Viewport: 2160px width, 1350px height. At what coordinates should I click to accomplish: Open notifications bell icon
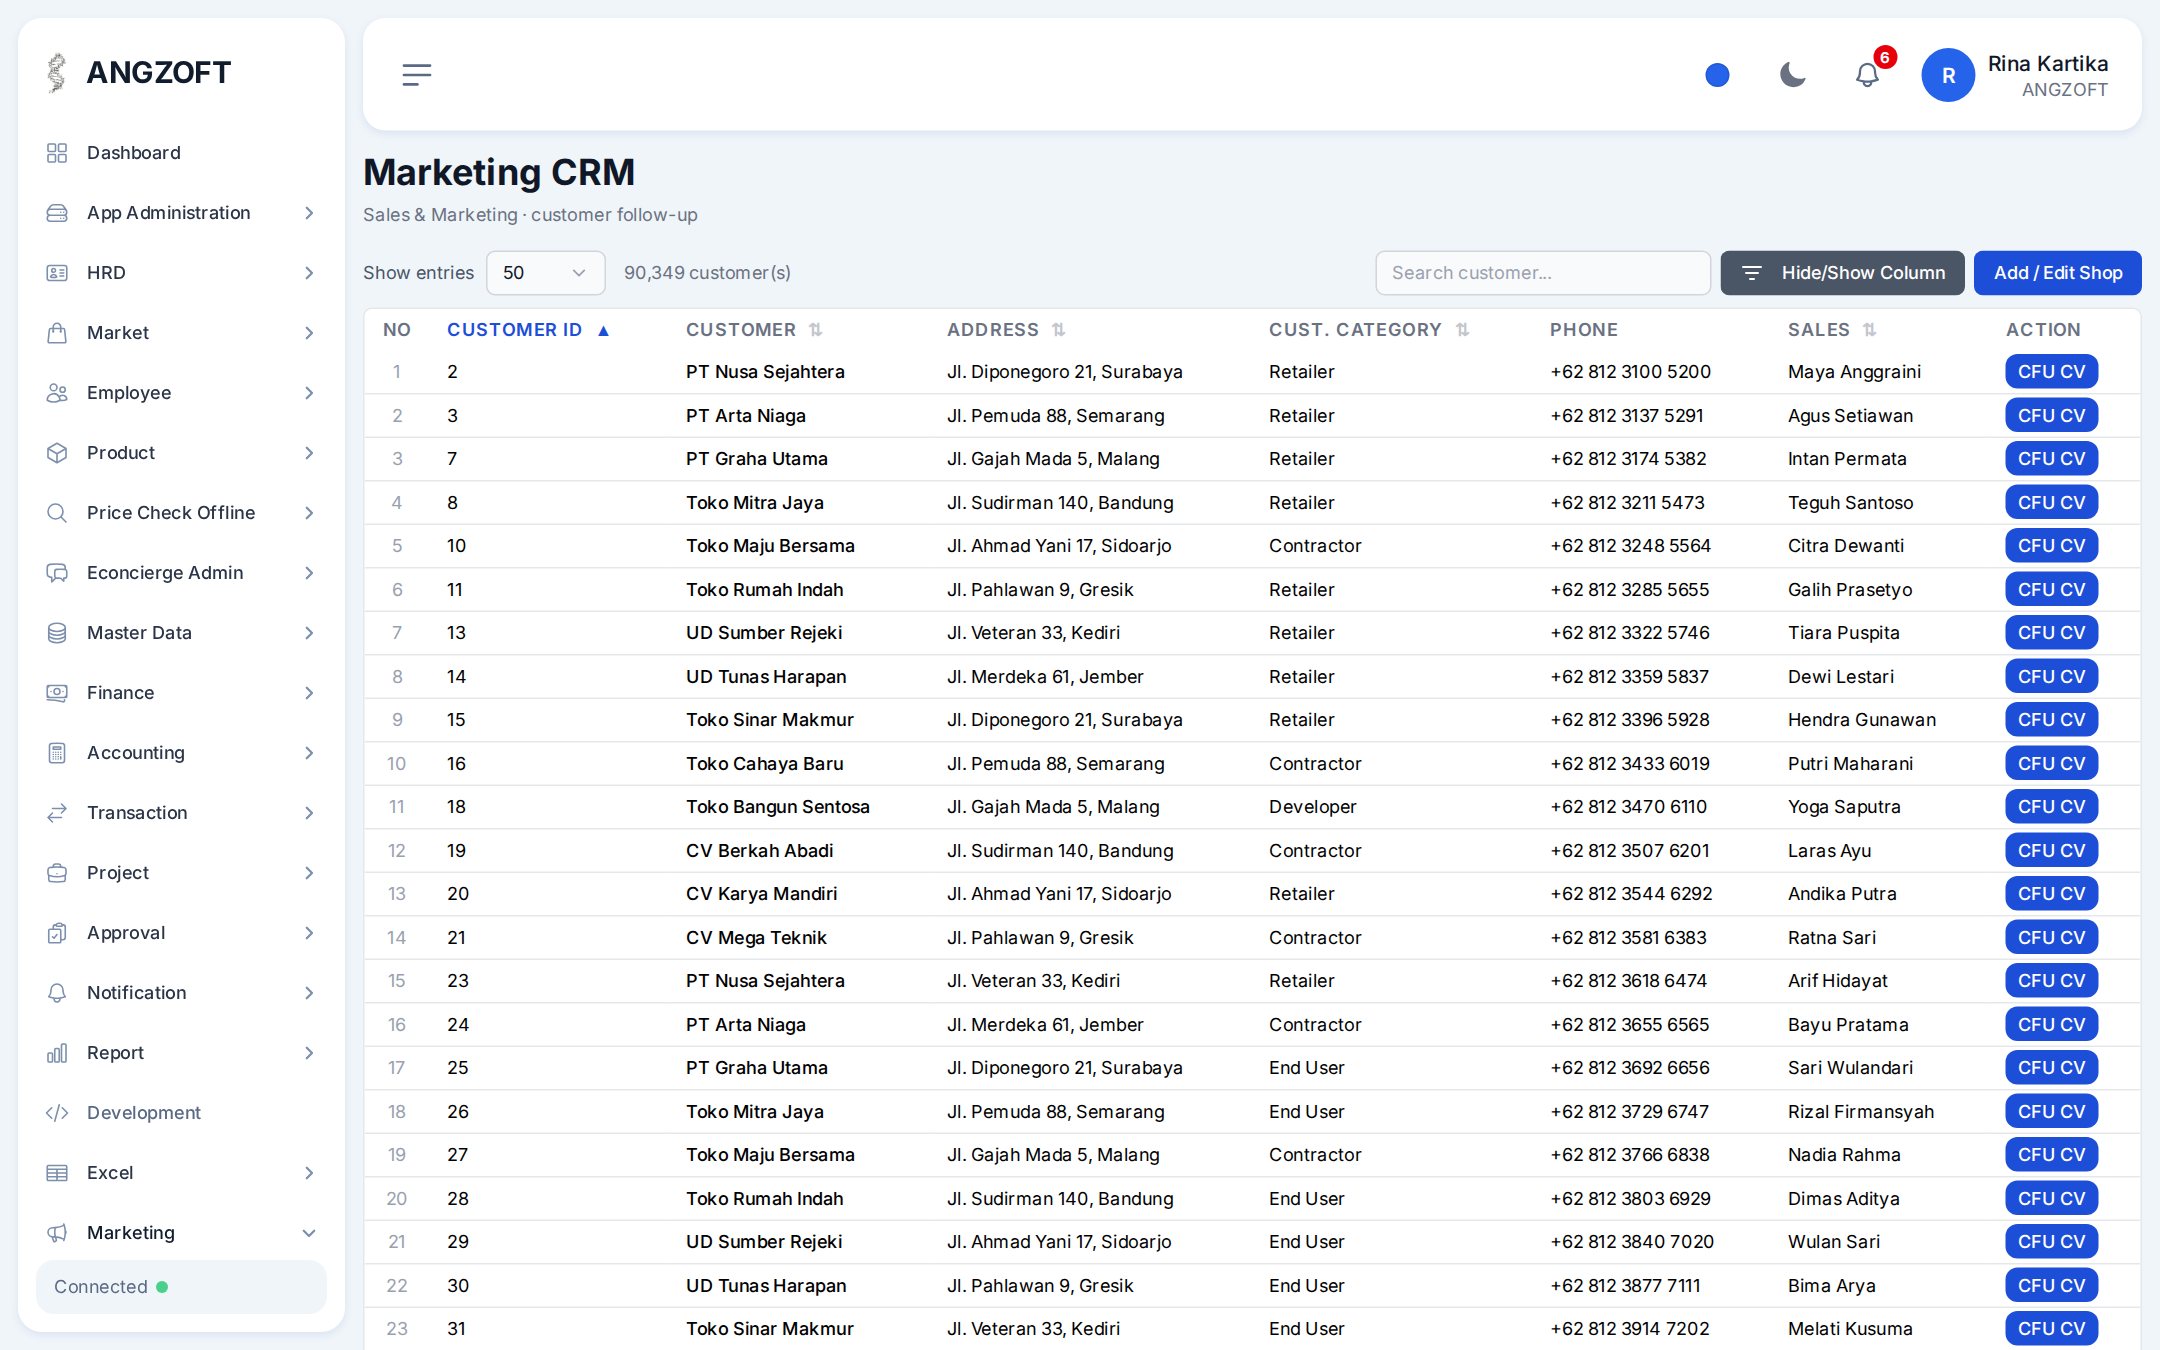1867,75
